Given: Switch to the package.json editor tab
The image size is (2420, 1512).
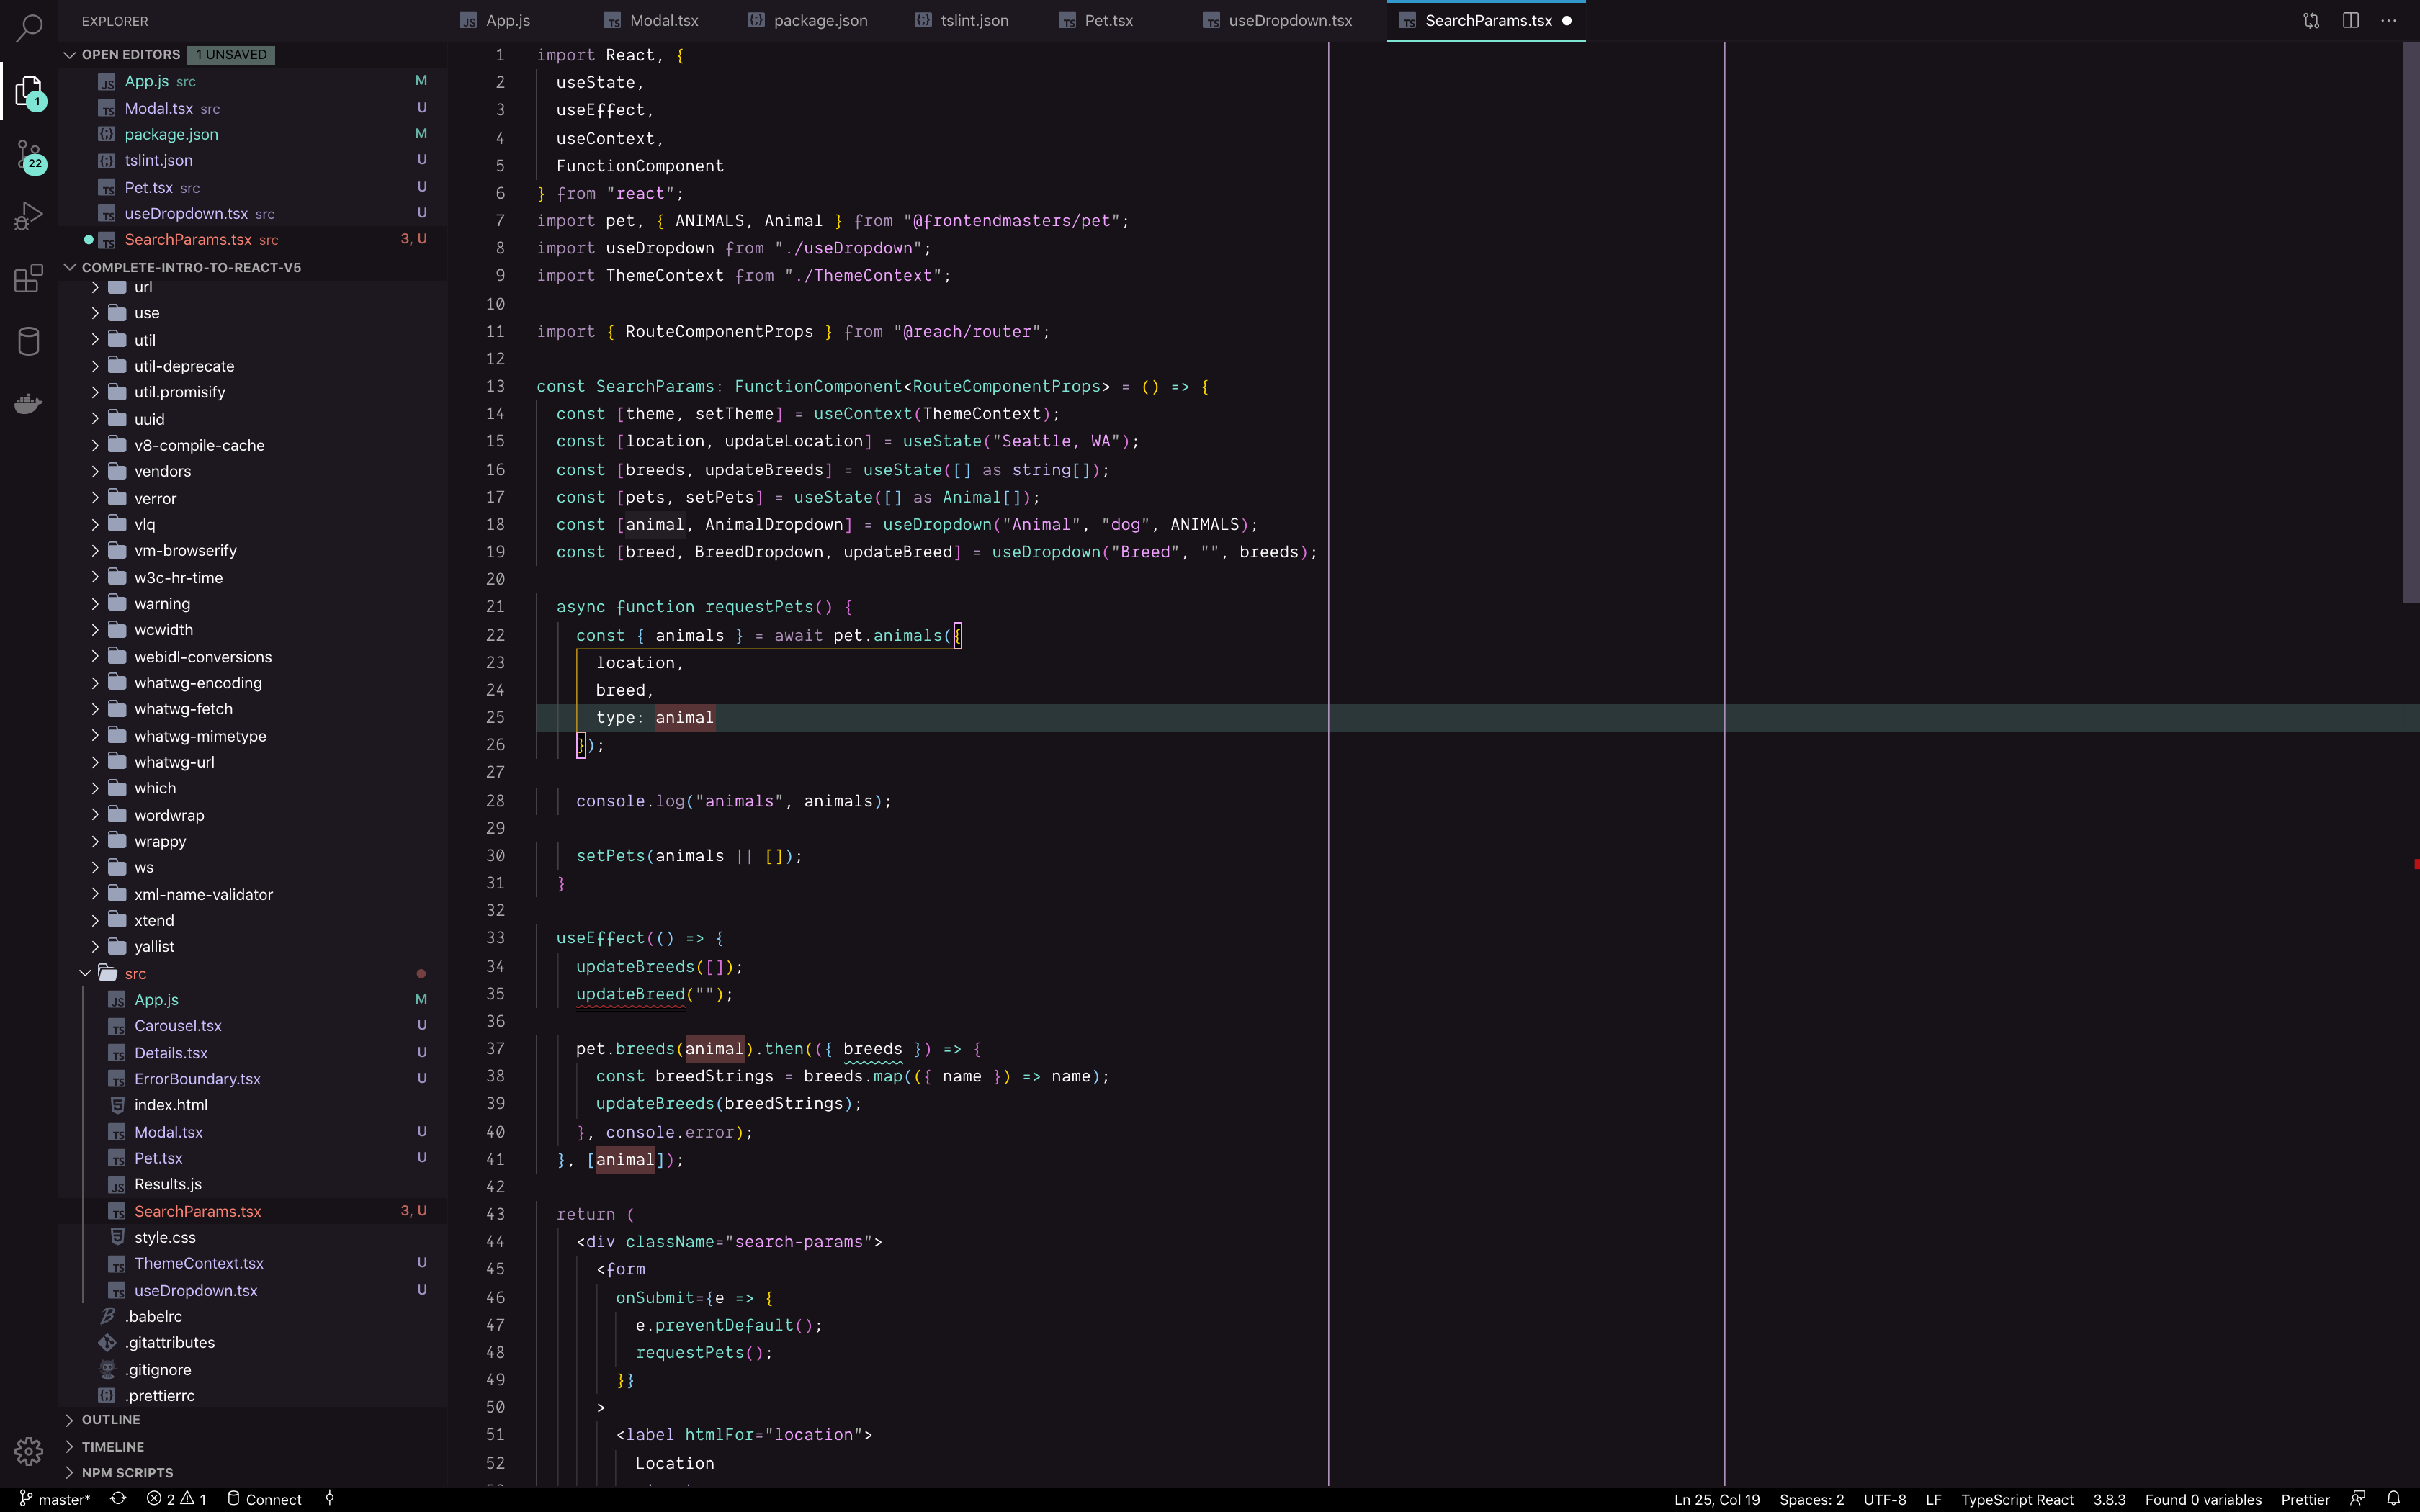Looking at the screenshot, I should [x=819, y=21].
